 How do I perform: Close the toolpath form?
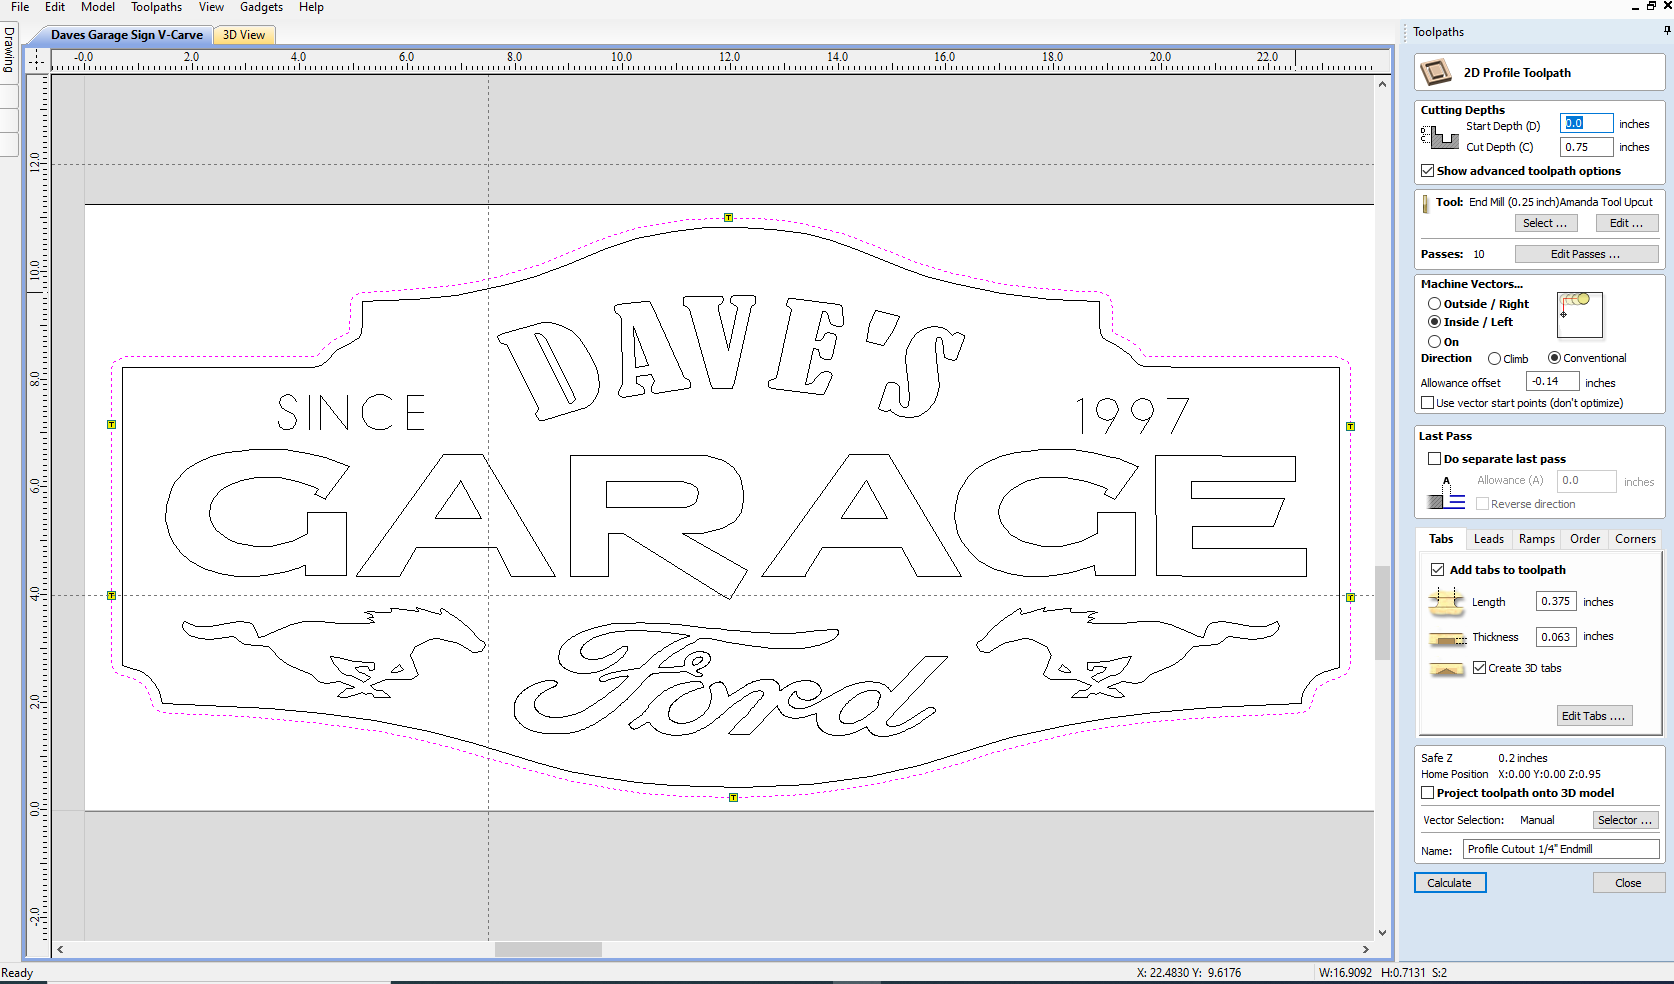[x=1628, y=883]
